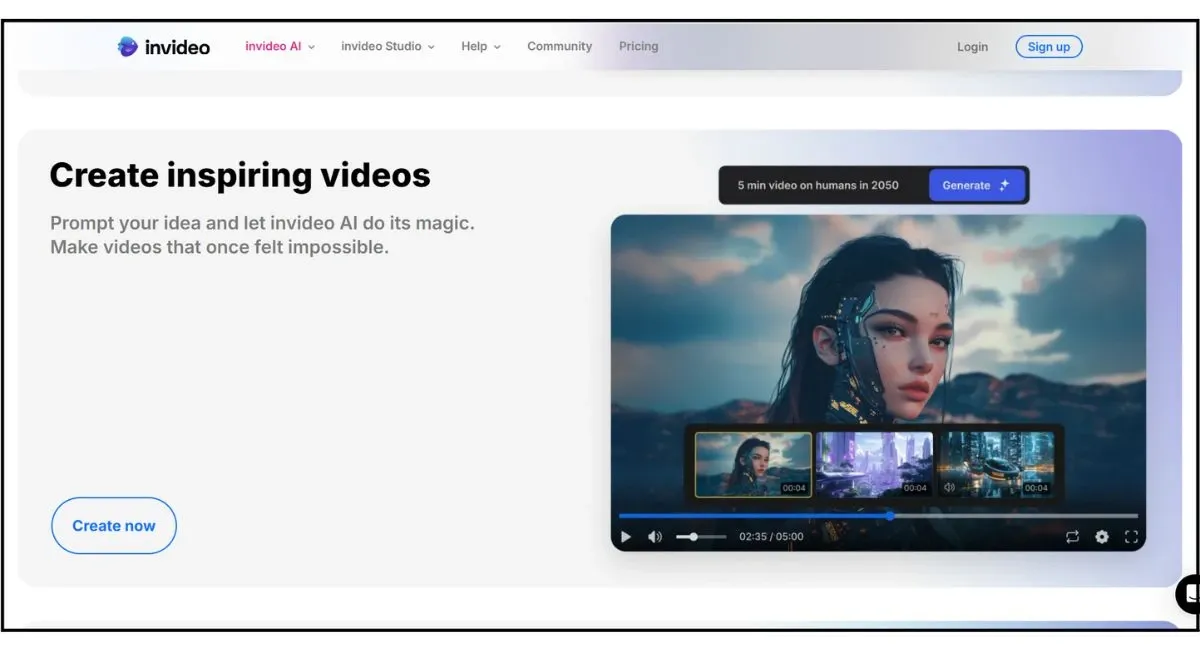Screen dimensions: 1200x650
Task: Click the invideo logo
Action: pyautogui.click(x=164, y=46)
